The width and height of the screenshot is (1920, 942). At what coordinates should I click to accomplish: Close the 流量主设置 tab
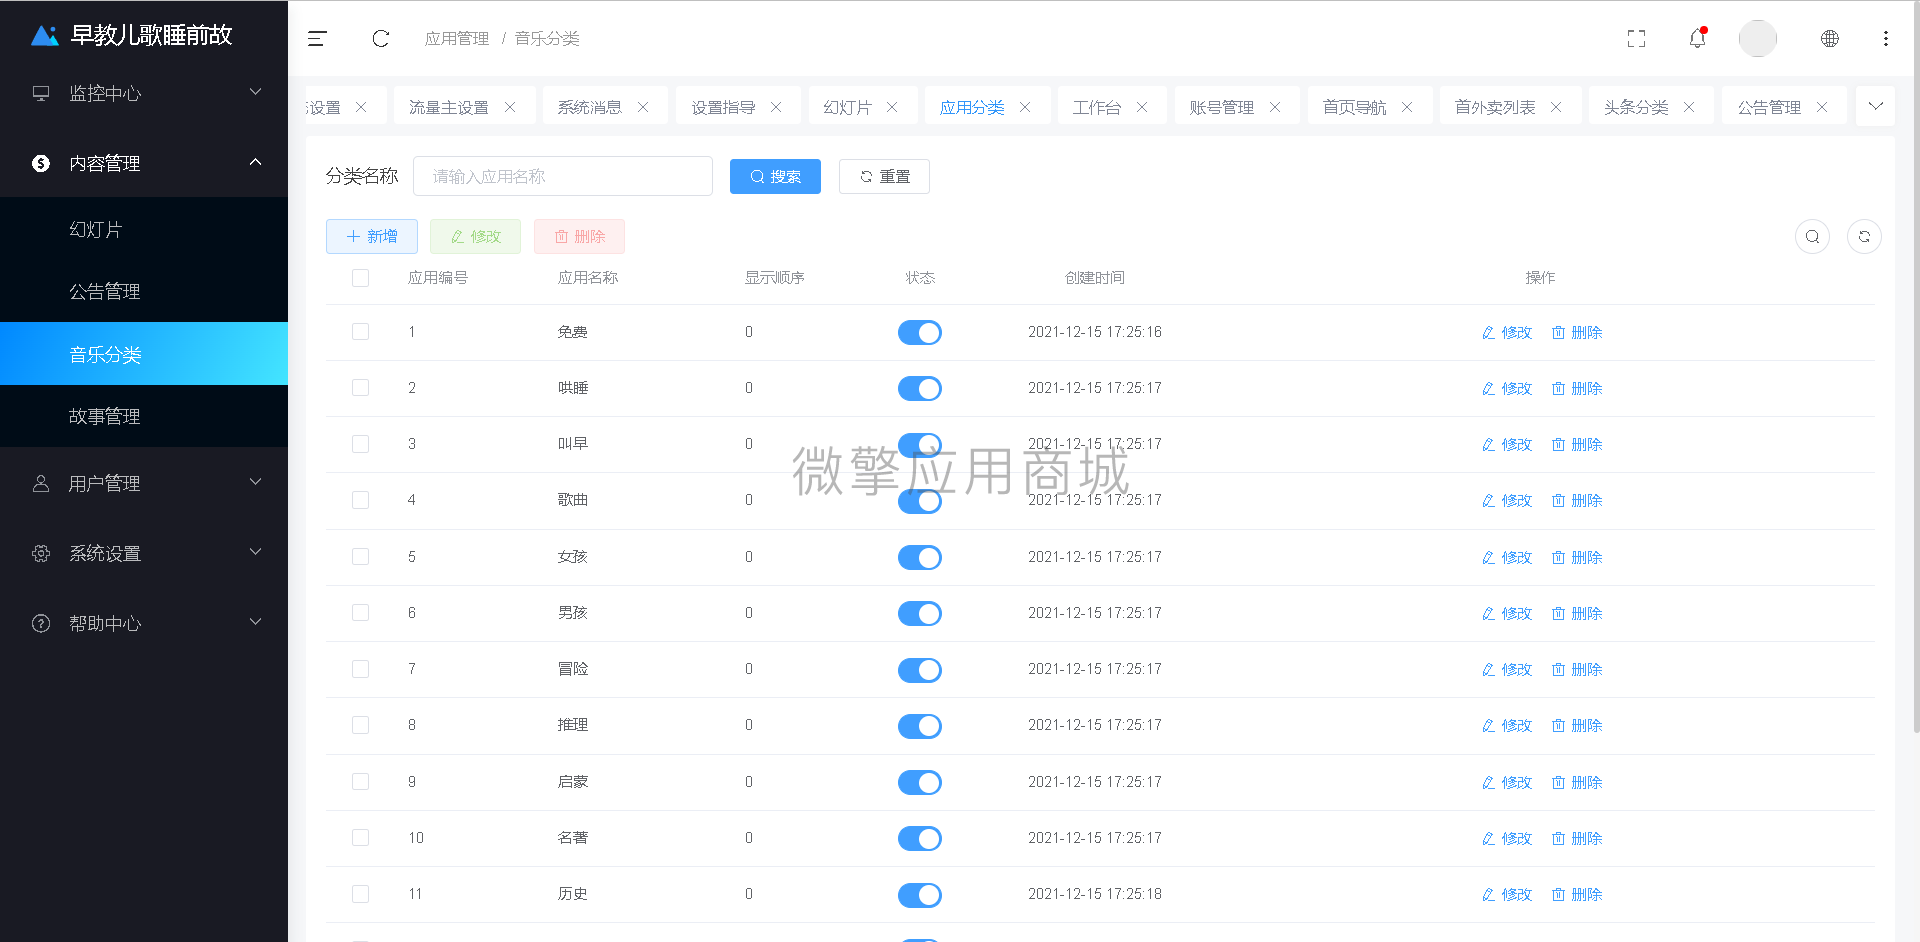click(510, 107)
